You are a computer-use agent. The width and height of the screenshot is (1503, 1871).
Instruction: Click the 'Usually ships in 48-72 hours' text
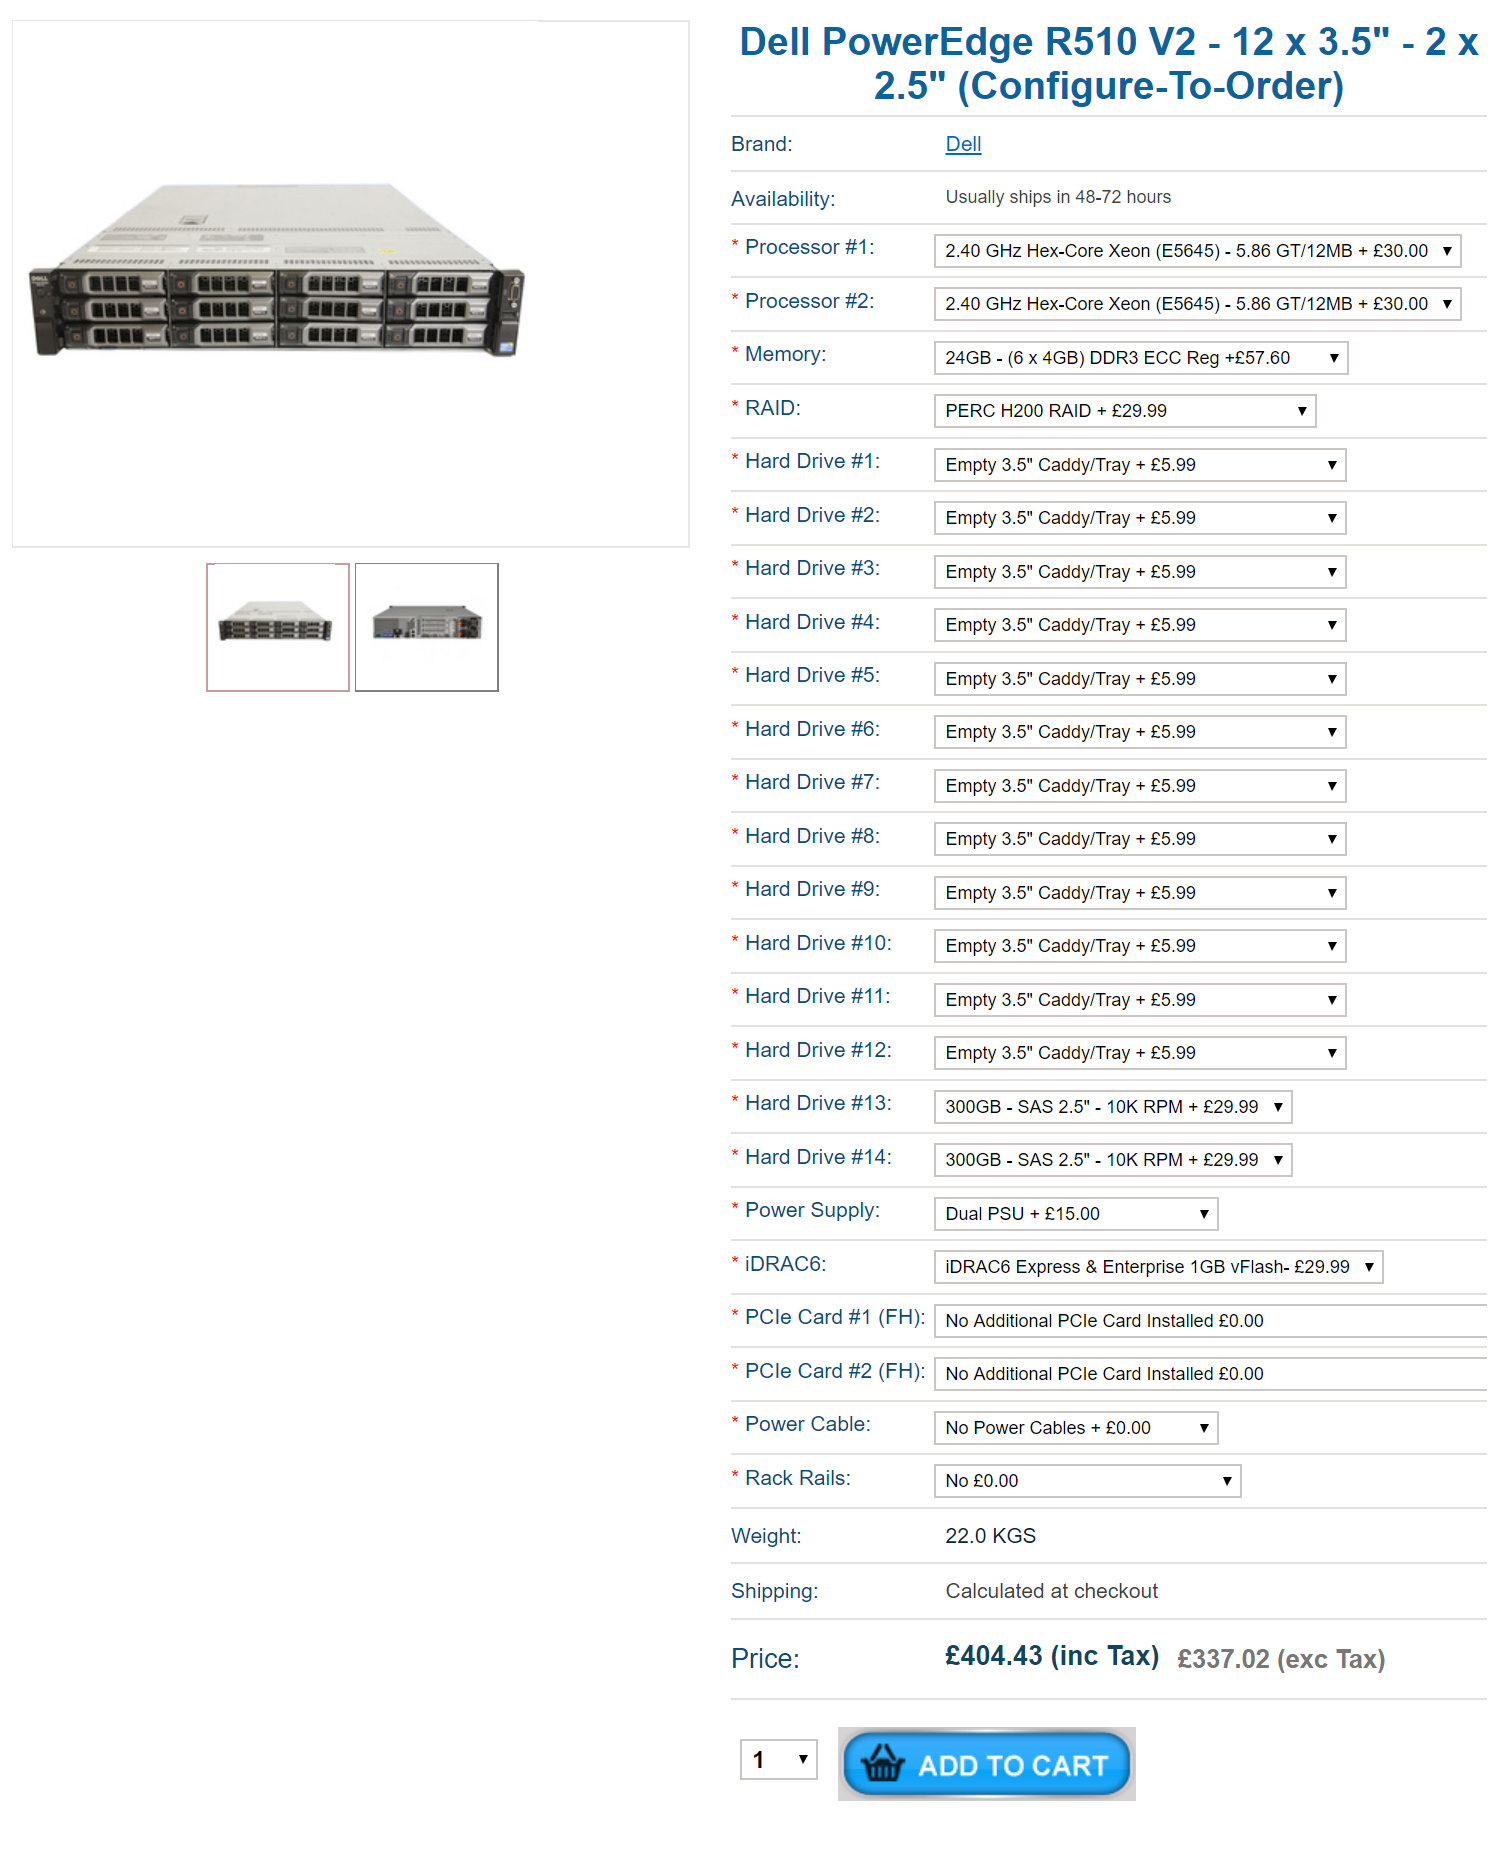point(1058,197)
